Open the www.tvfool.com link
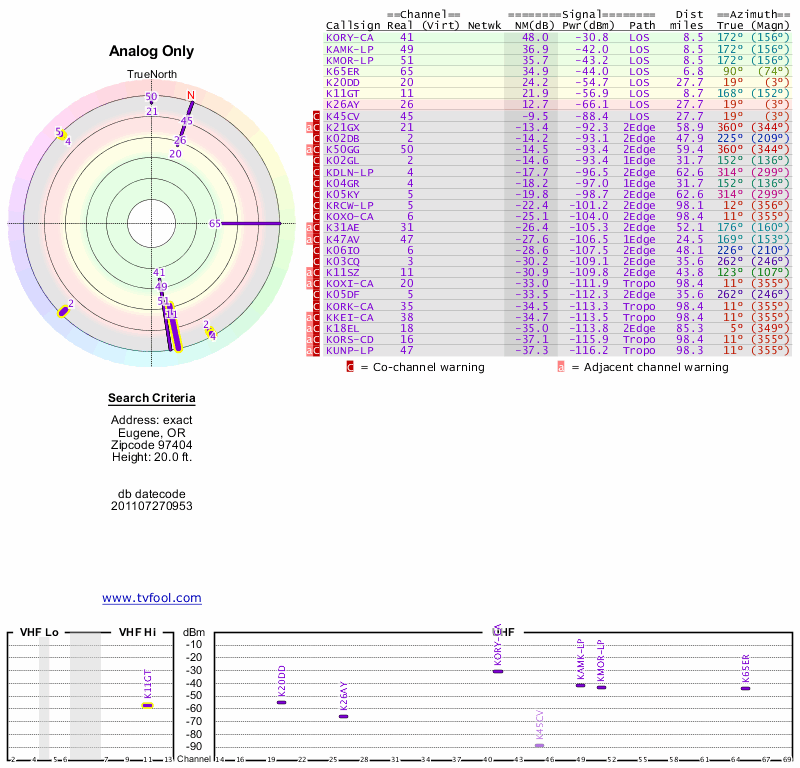The image size is (800, 768). coord(152,598)
